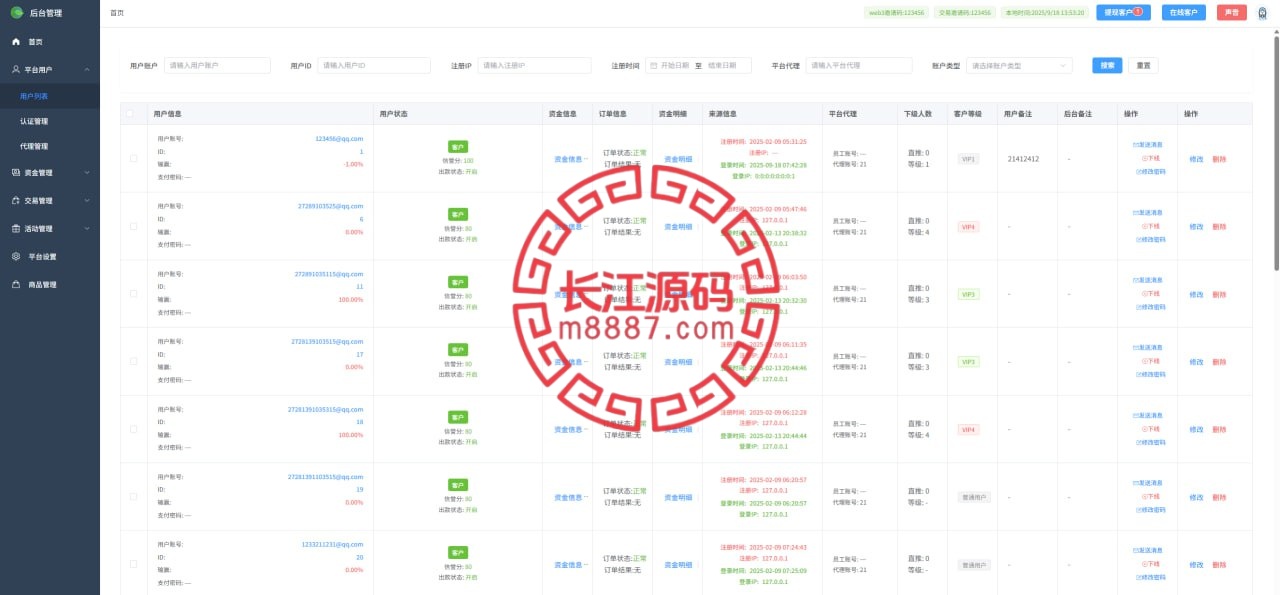Tick the select-all checkbox in table header
The image size is (1280, 595).
pos(128,114)
